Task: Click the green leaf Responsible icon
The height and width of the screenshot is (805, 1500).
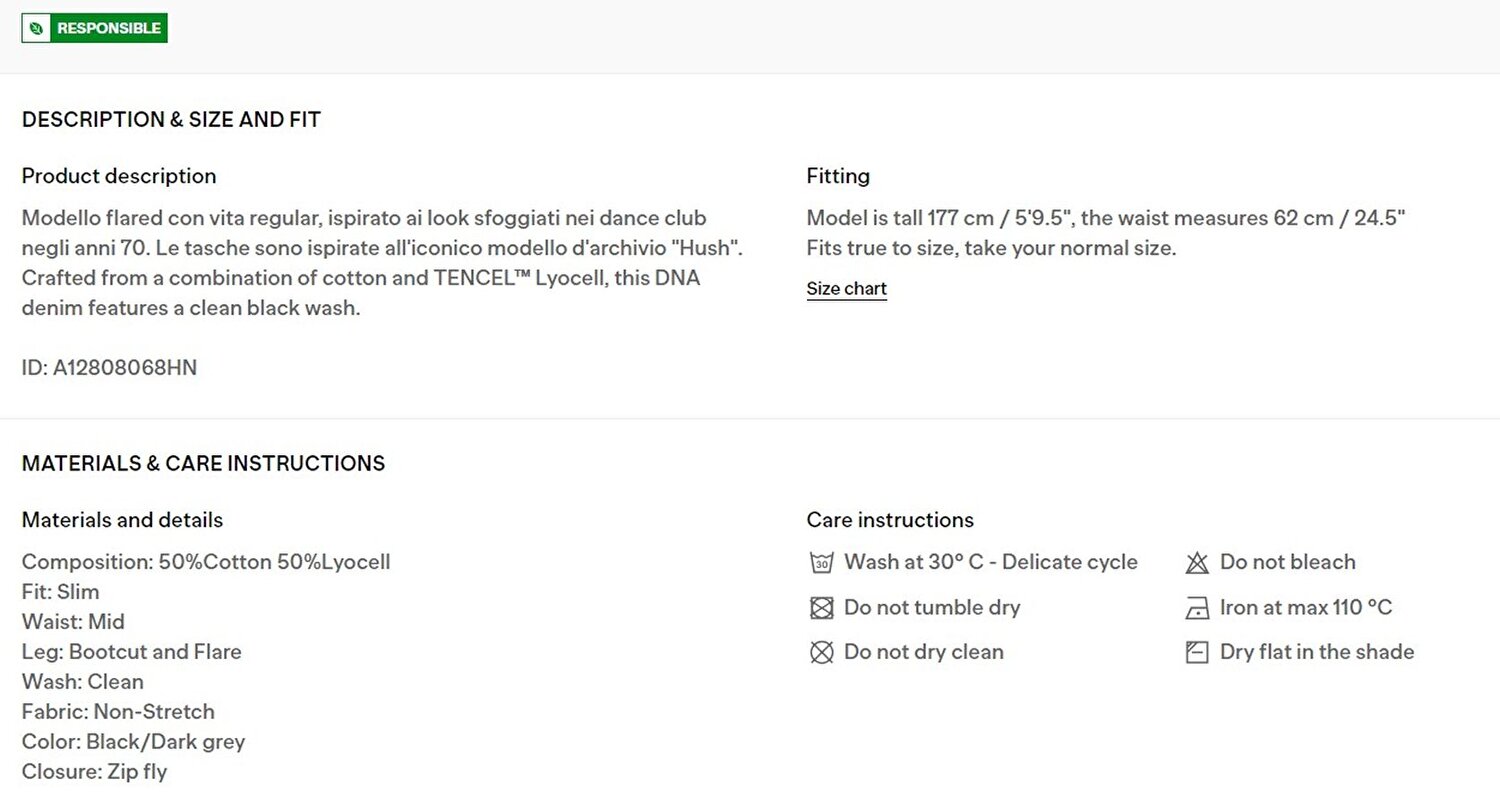Action: (36, 28)
